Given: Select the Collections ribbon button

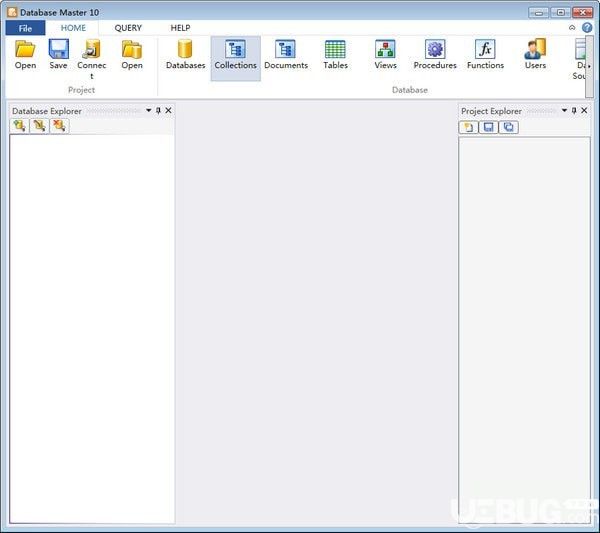Looking at the screenshot, I should [235, 58].
